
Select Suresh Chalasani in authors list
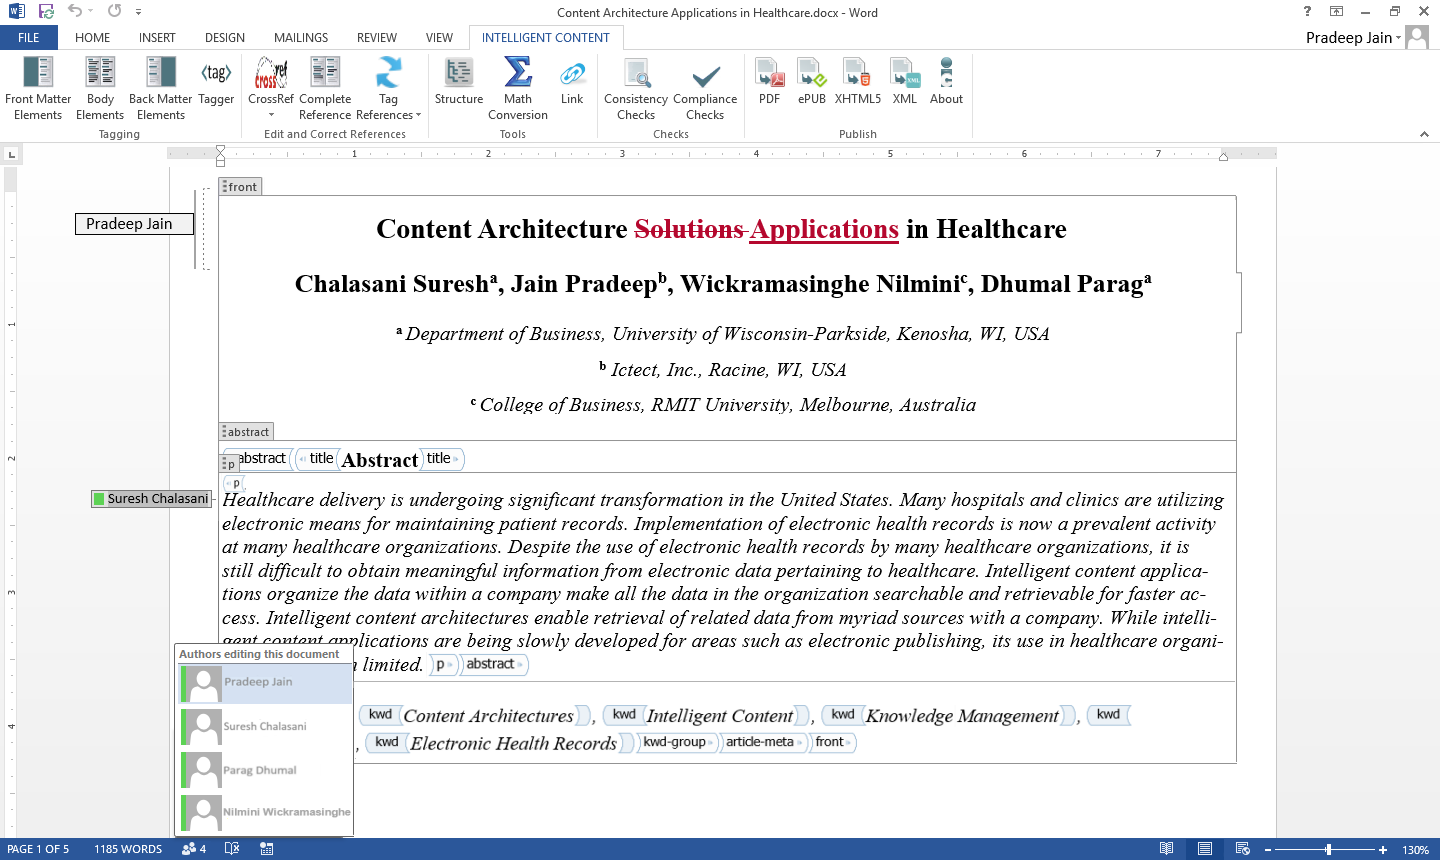click(x=265, y=727)
